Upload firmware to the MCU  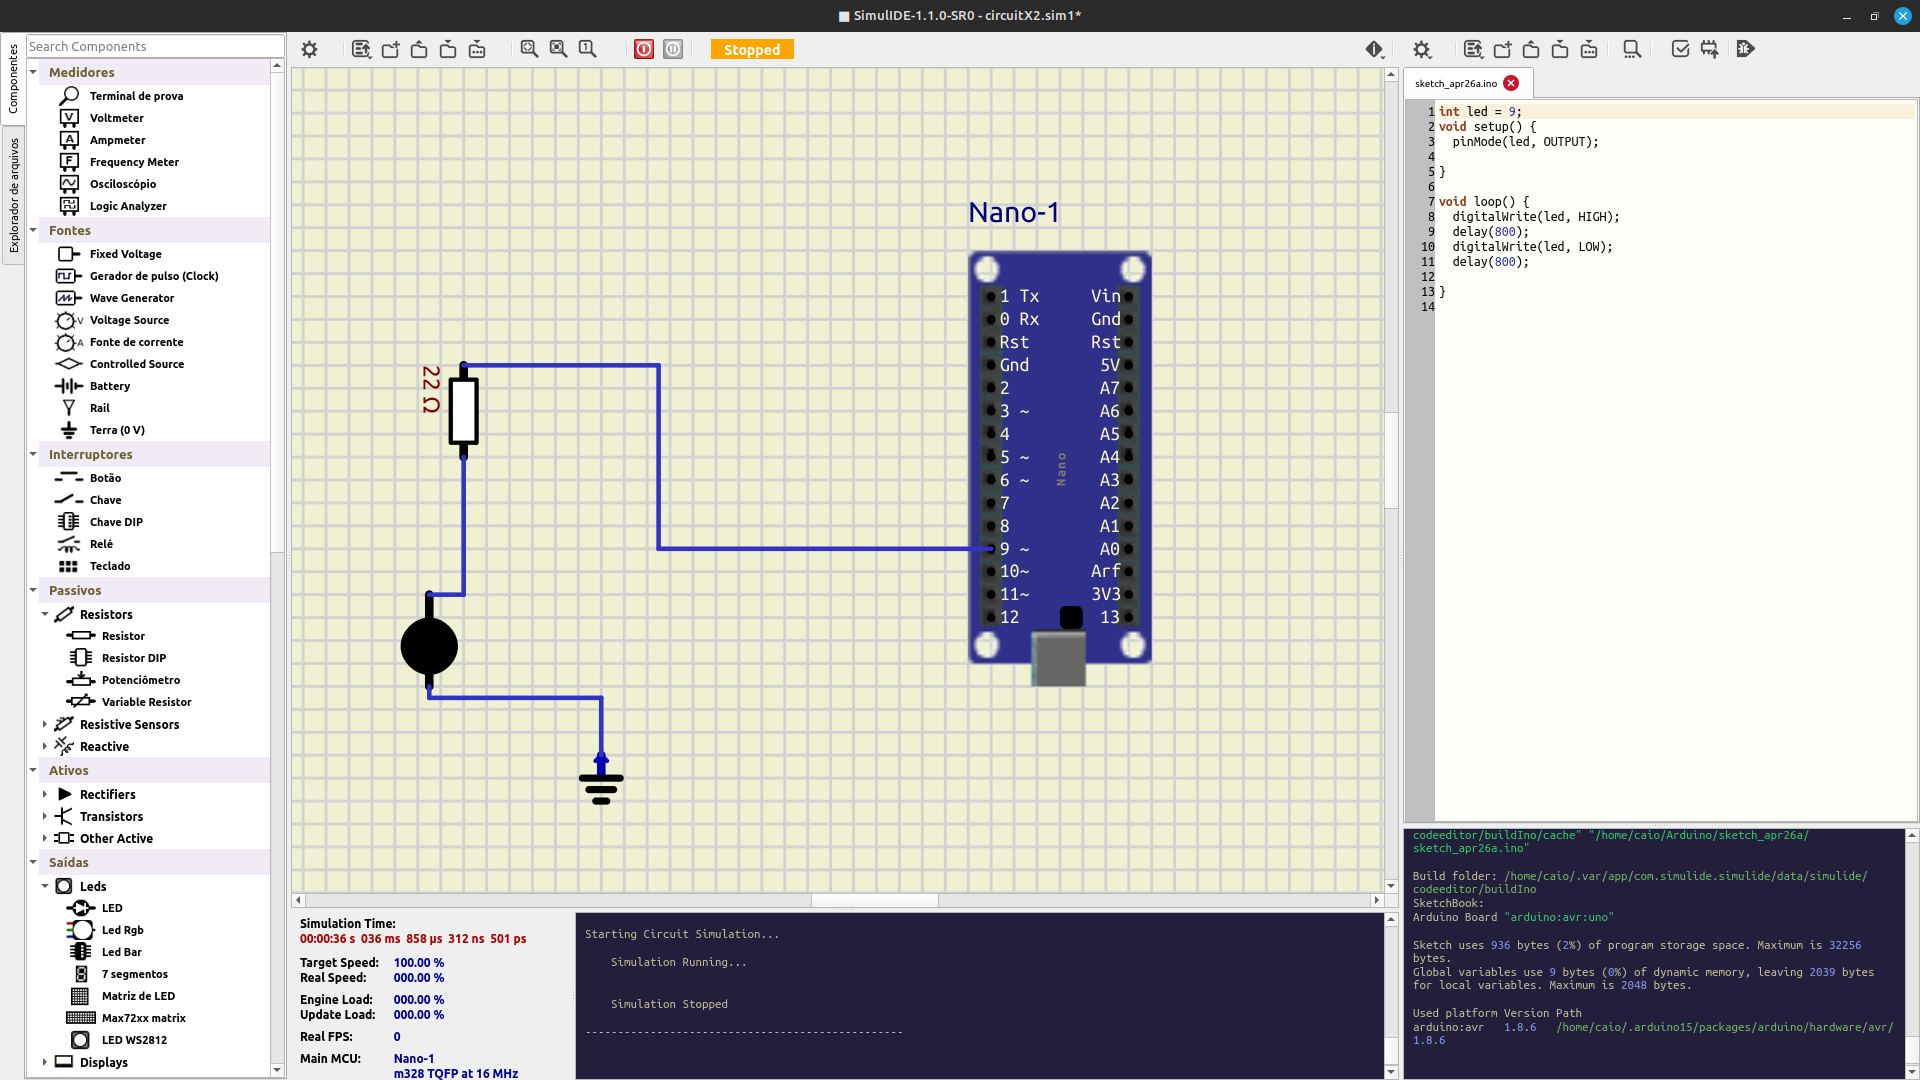pyautogui.click(x=1710, y=49)
